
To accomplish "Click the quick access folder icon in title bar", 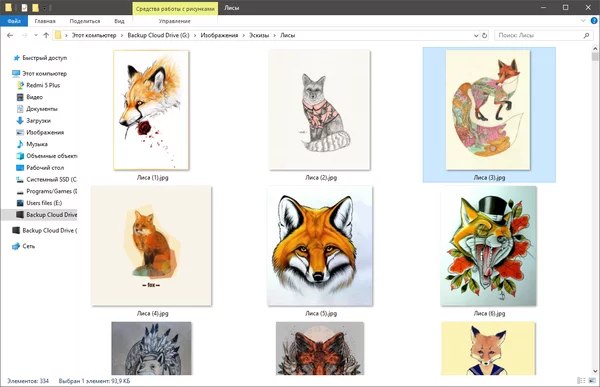I will click(8, 7).
